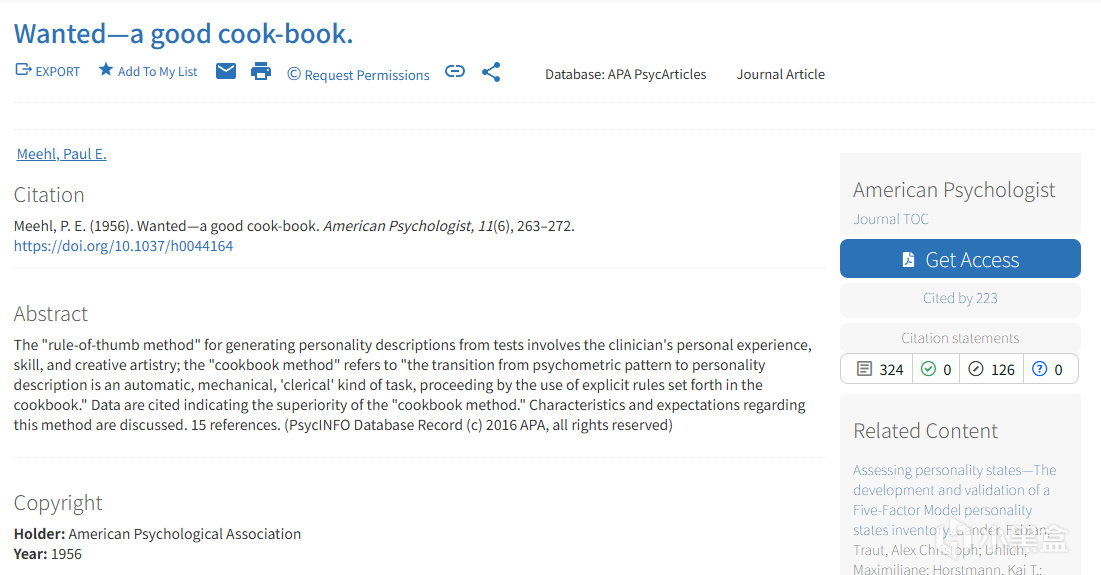Click the Citation statements label
The width and height of the screenshot is (1101, 575).
(x=960, y=338)
